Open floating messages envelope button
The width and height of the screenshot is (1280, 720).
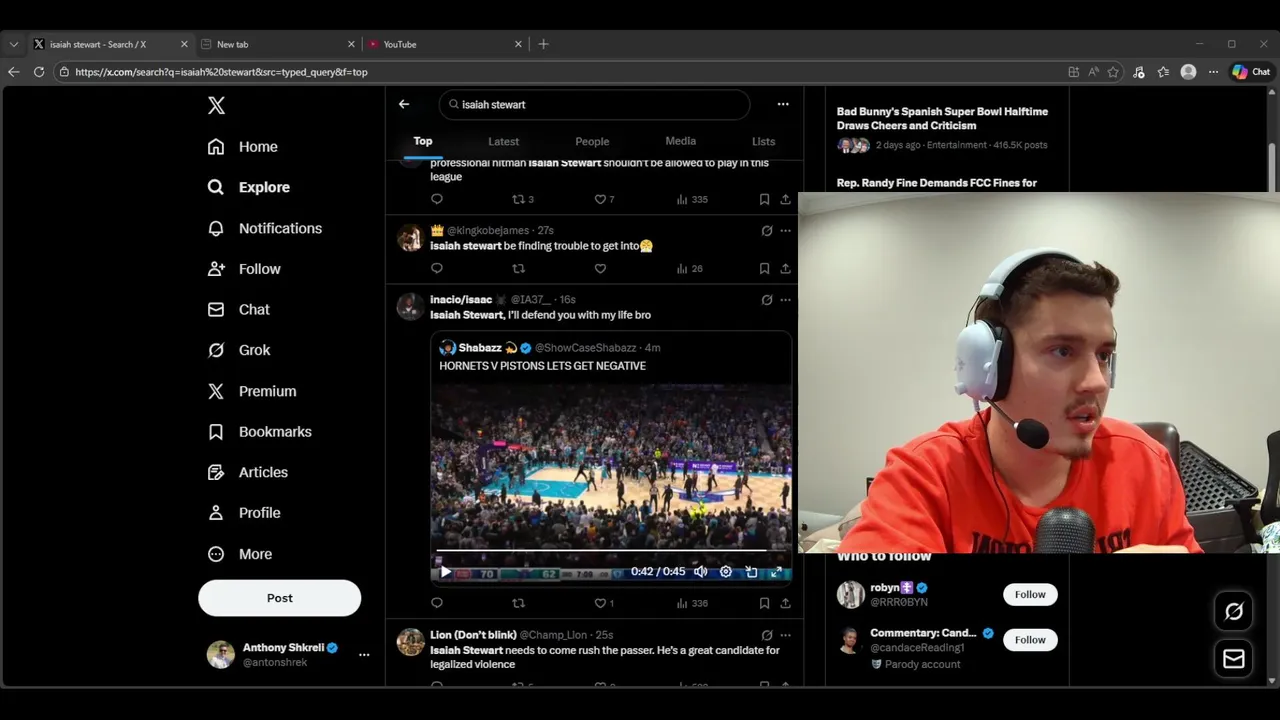point(1234,658)
